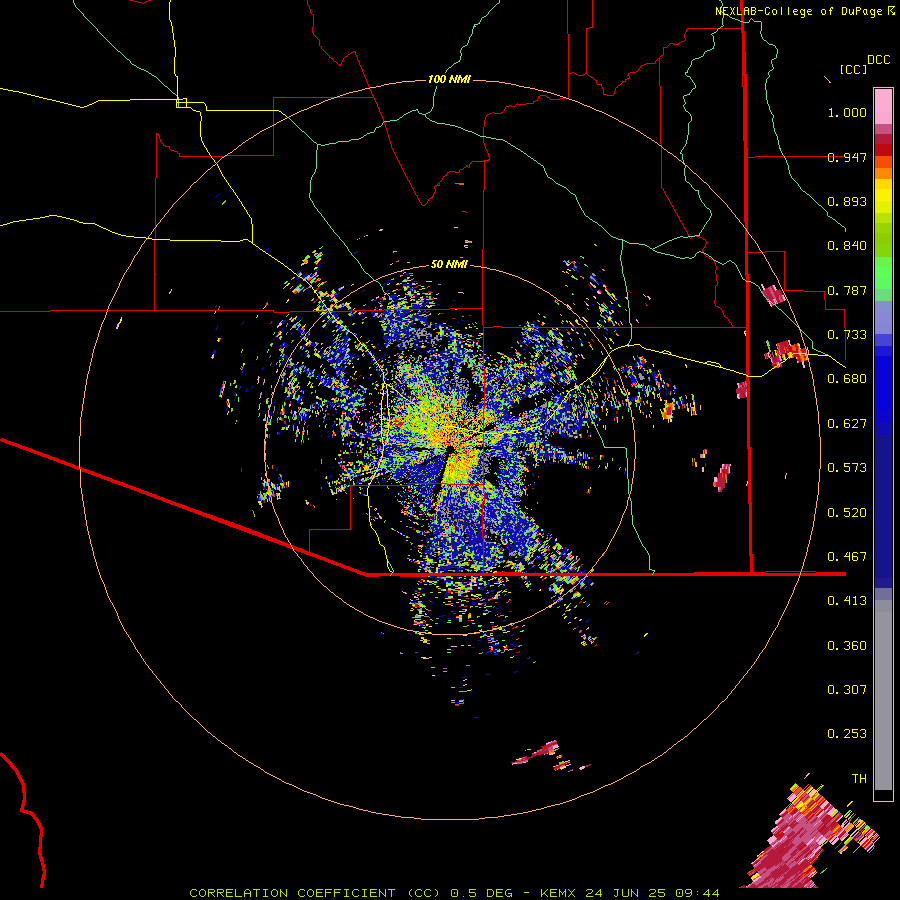Pick the light pink swatch beside 1.000
Viewport: 900px width, 900px height.
tap(883, 107)
